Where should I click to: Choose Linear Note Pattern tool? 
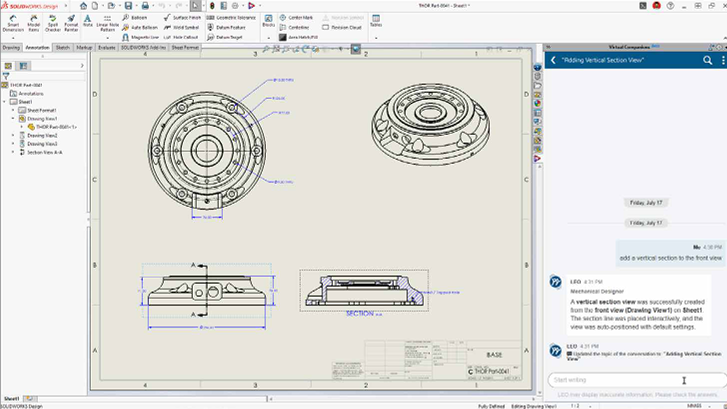pos(108,23)
